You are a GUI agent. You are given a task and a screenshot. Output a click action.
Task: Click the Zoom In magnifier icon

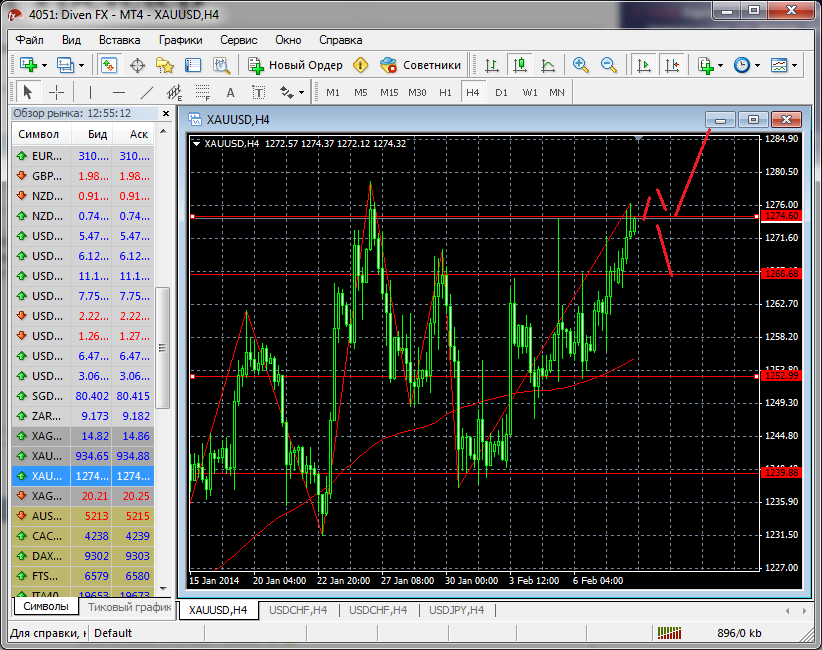pos(580,65)
